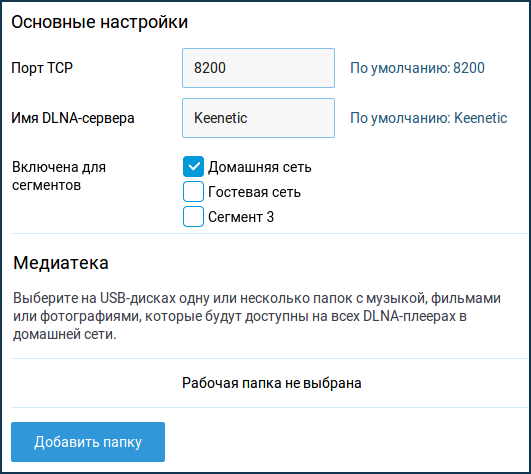Click the Сегмент 3 label text
Screen dimensions: 531x474
241,217
